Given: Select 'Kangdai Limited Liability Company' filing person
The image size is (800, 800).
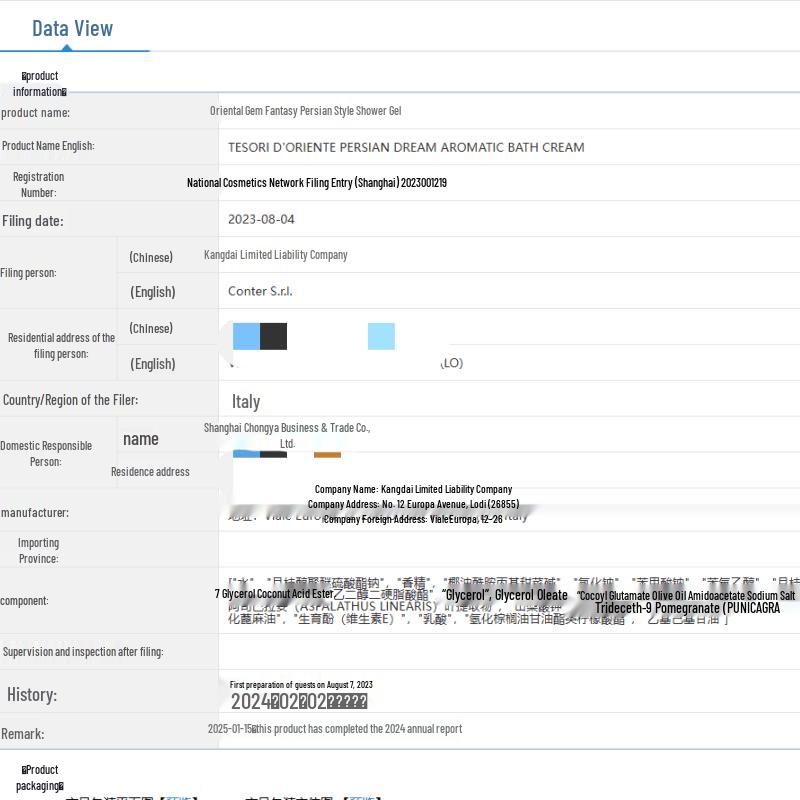Looking at the screenshot, I should pyautogui.click(x=276, y=255).
